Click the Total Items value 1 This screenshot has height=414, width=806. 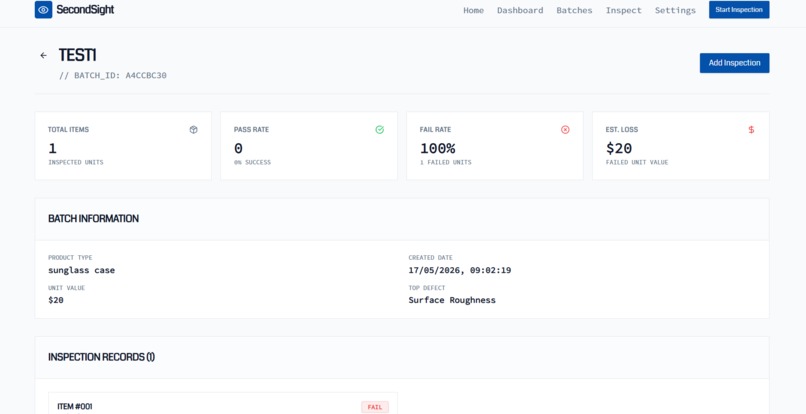[x=52, y=149]
